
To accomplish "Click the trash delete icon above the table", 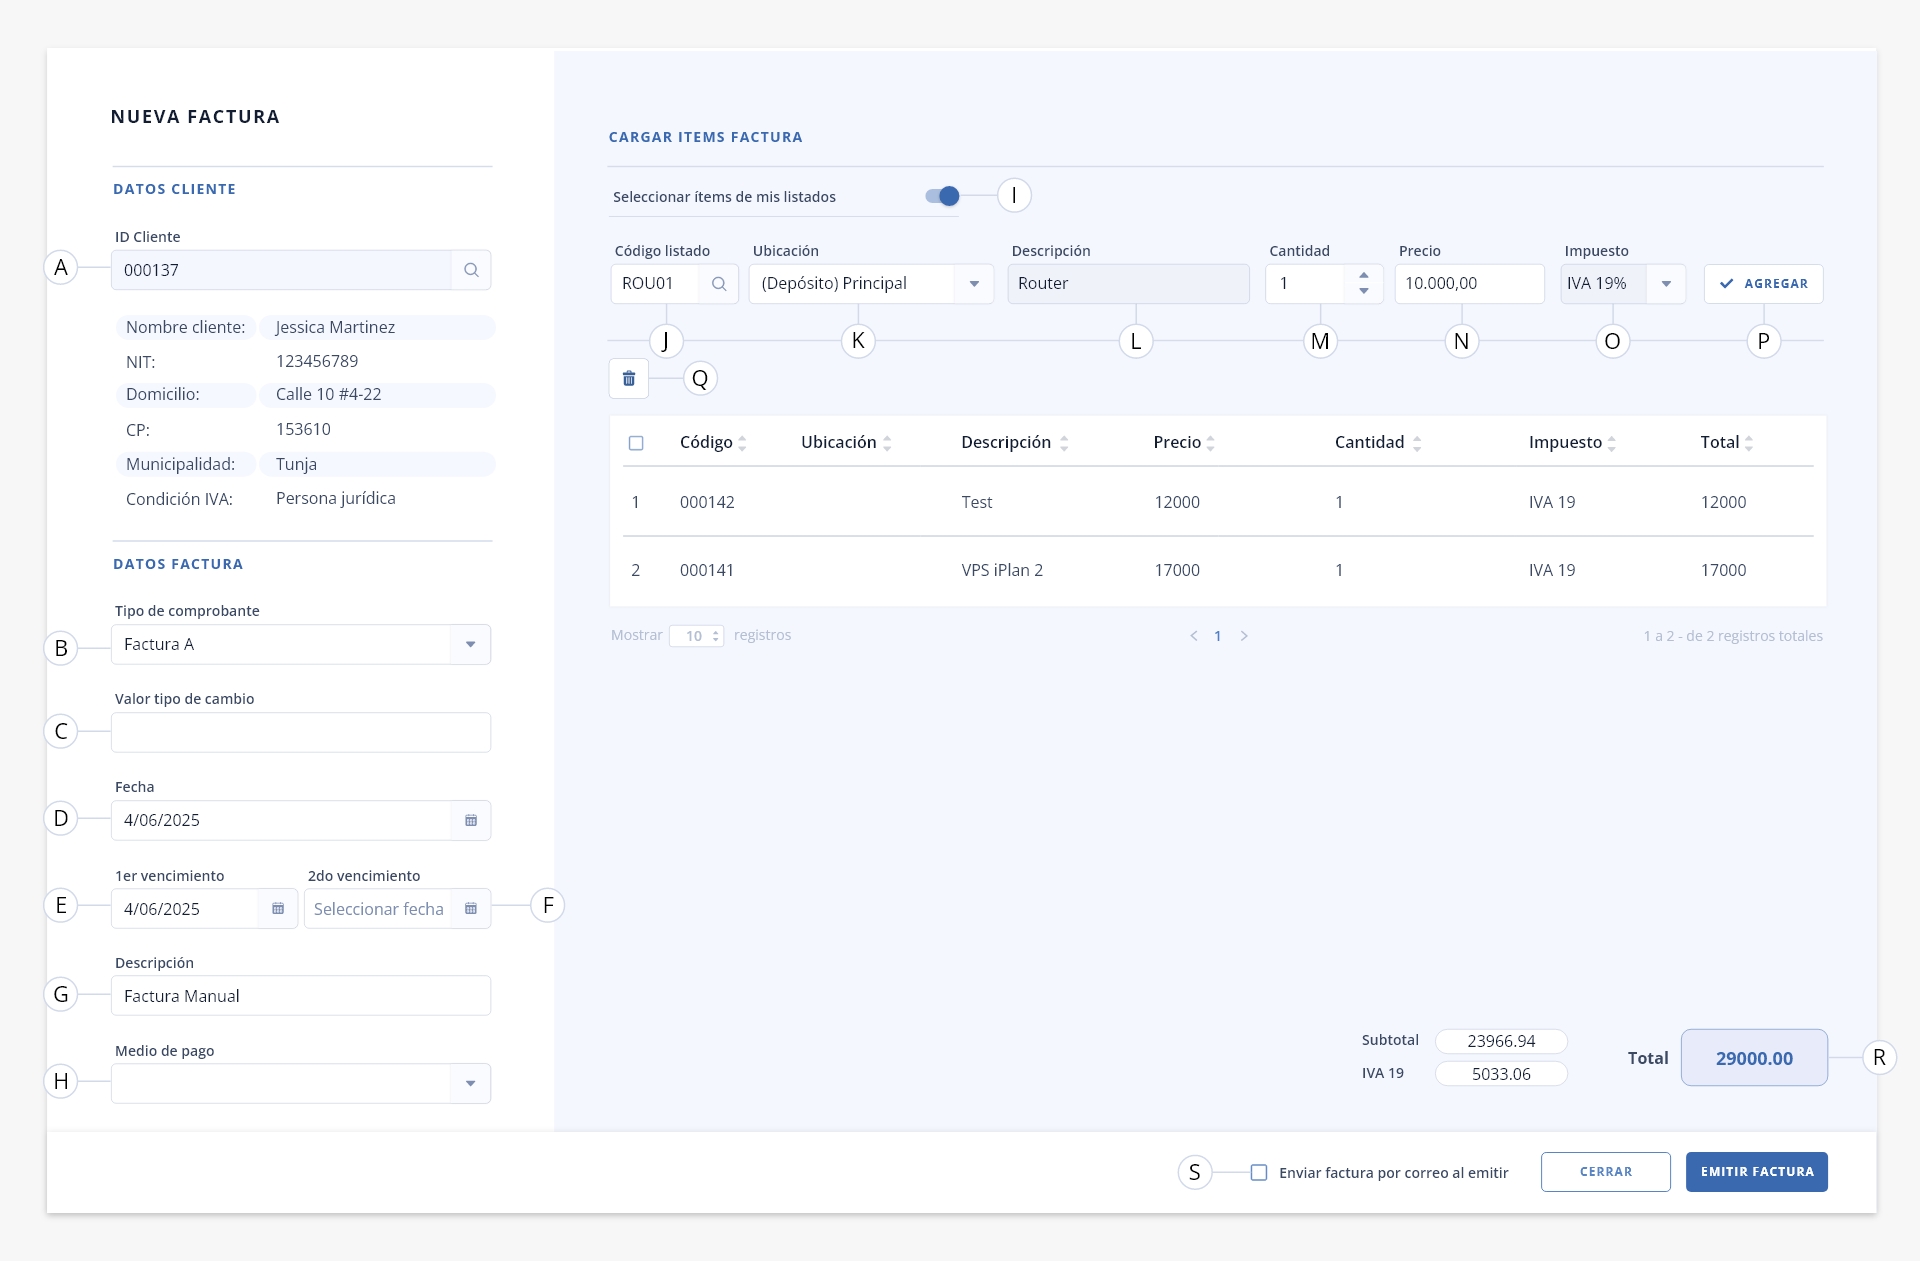I will (x=629, y=379).
